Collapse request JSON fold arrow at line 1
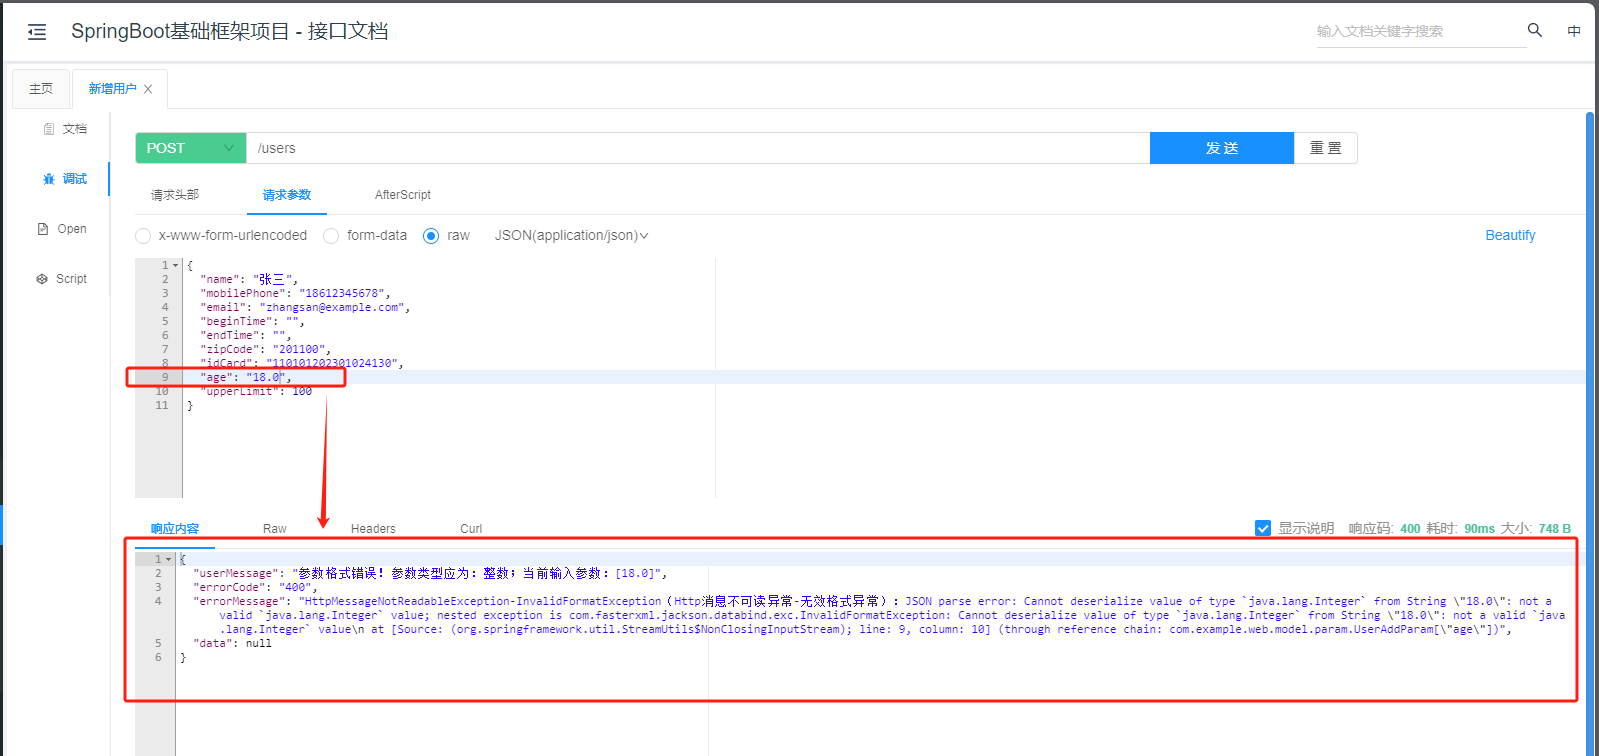The height and width of the screenshot is (756, 1599). [176, 266]
